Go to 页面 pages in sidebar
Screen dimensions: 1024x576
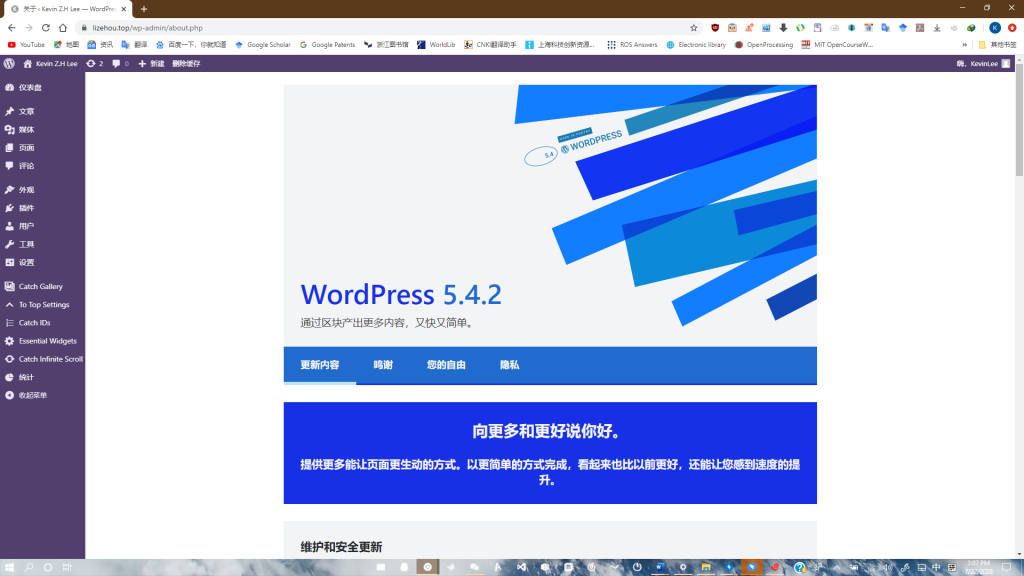(42, 148)
